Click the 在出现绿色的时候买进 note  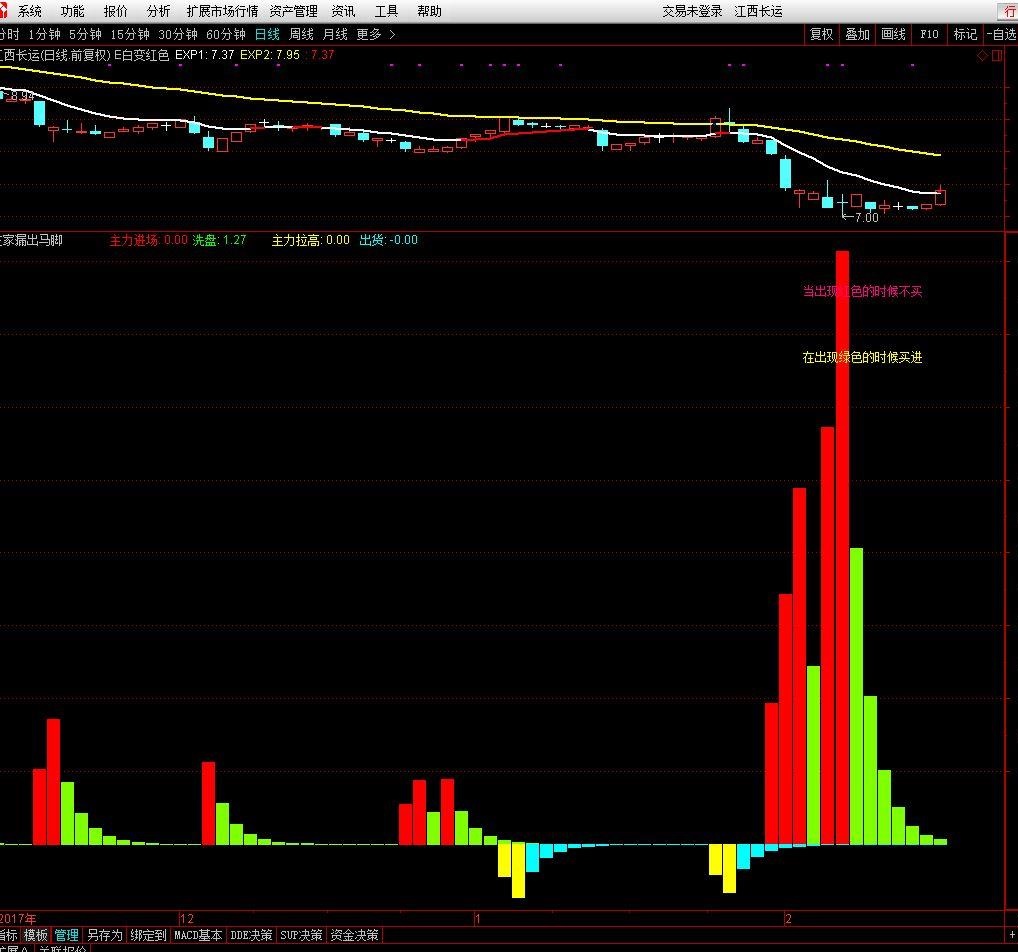click(x=862, y=357)
